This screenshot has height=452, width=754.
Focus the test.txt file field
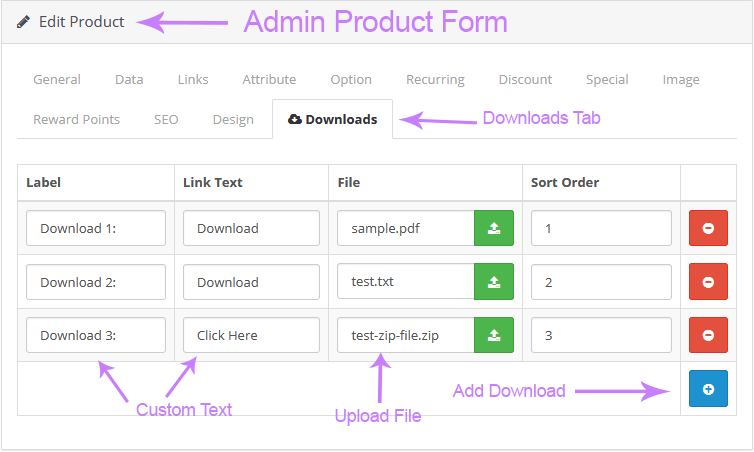tap(406, 282)
